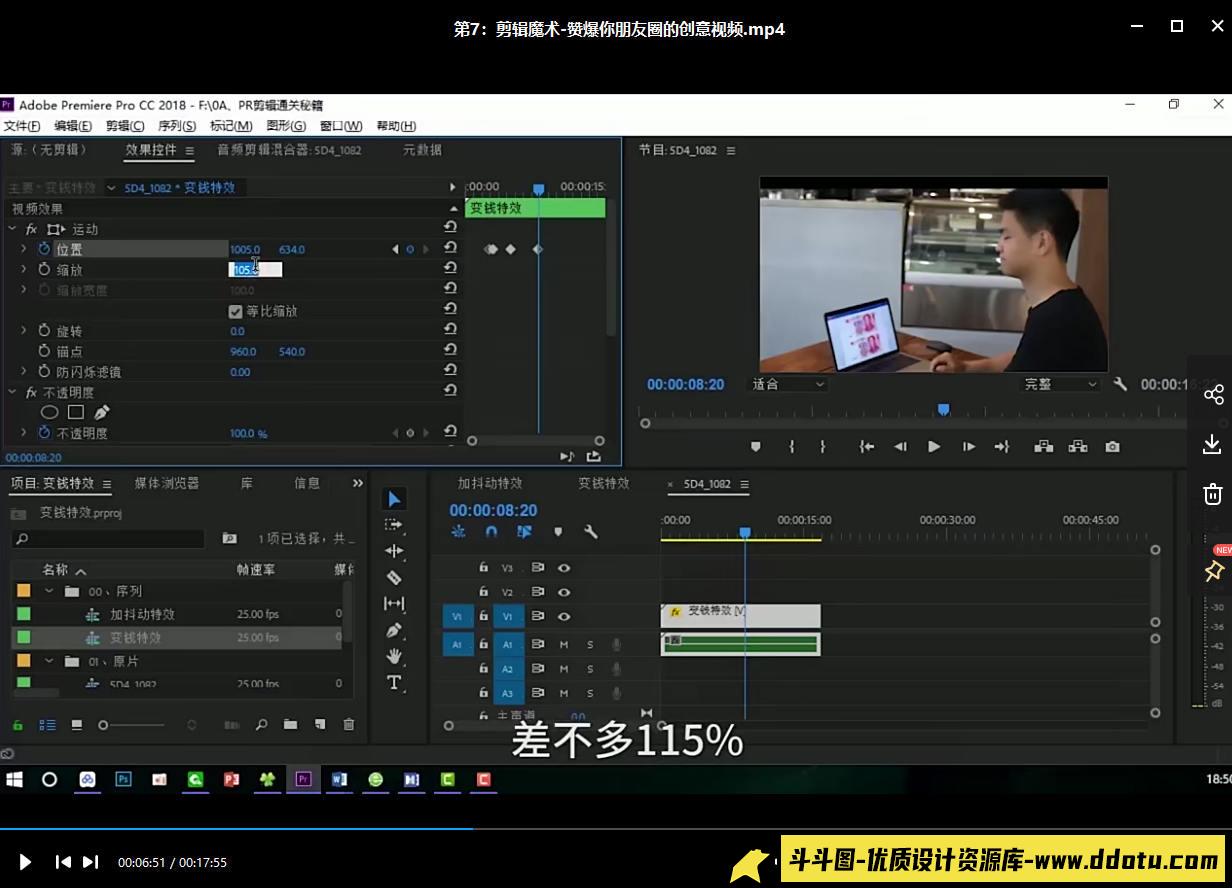The image size is (1232, 888).
Task: Solo audio track A1
Action: 590,645
